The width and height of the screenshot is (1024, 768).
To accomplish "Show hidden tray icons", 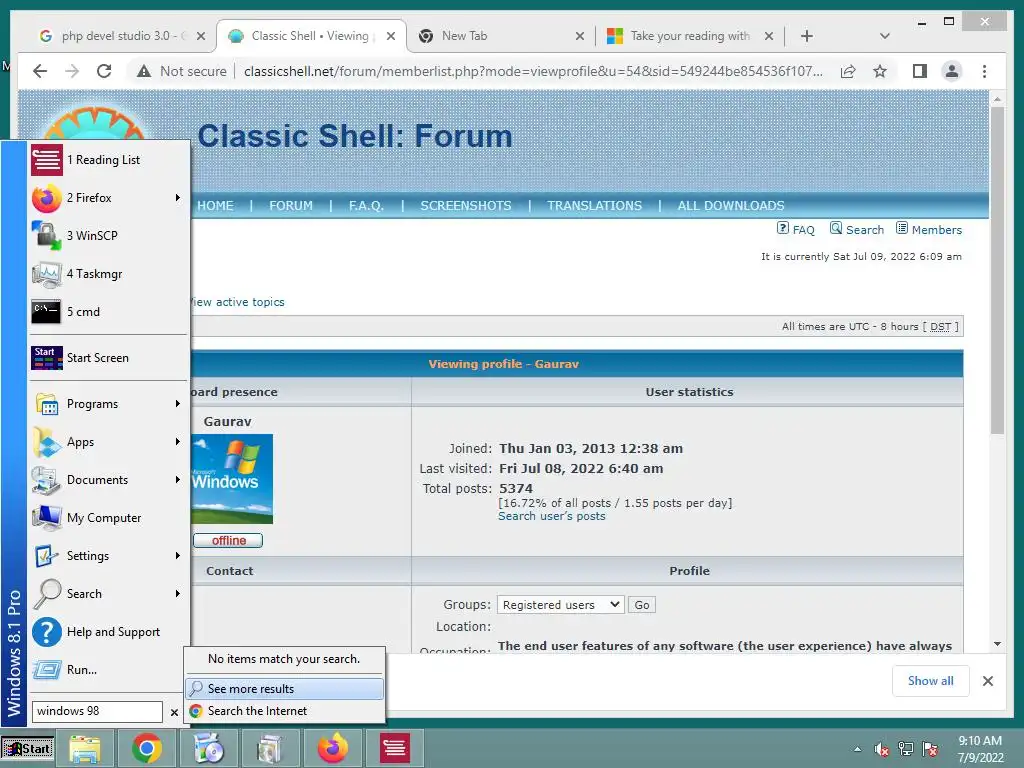I will (x=857, y=749).
